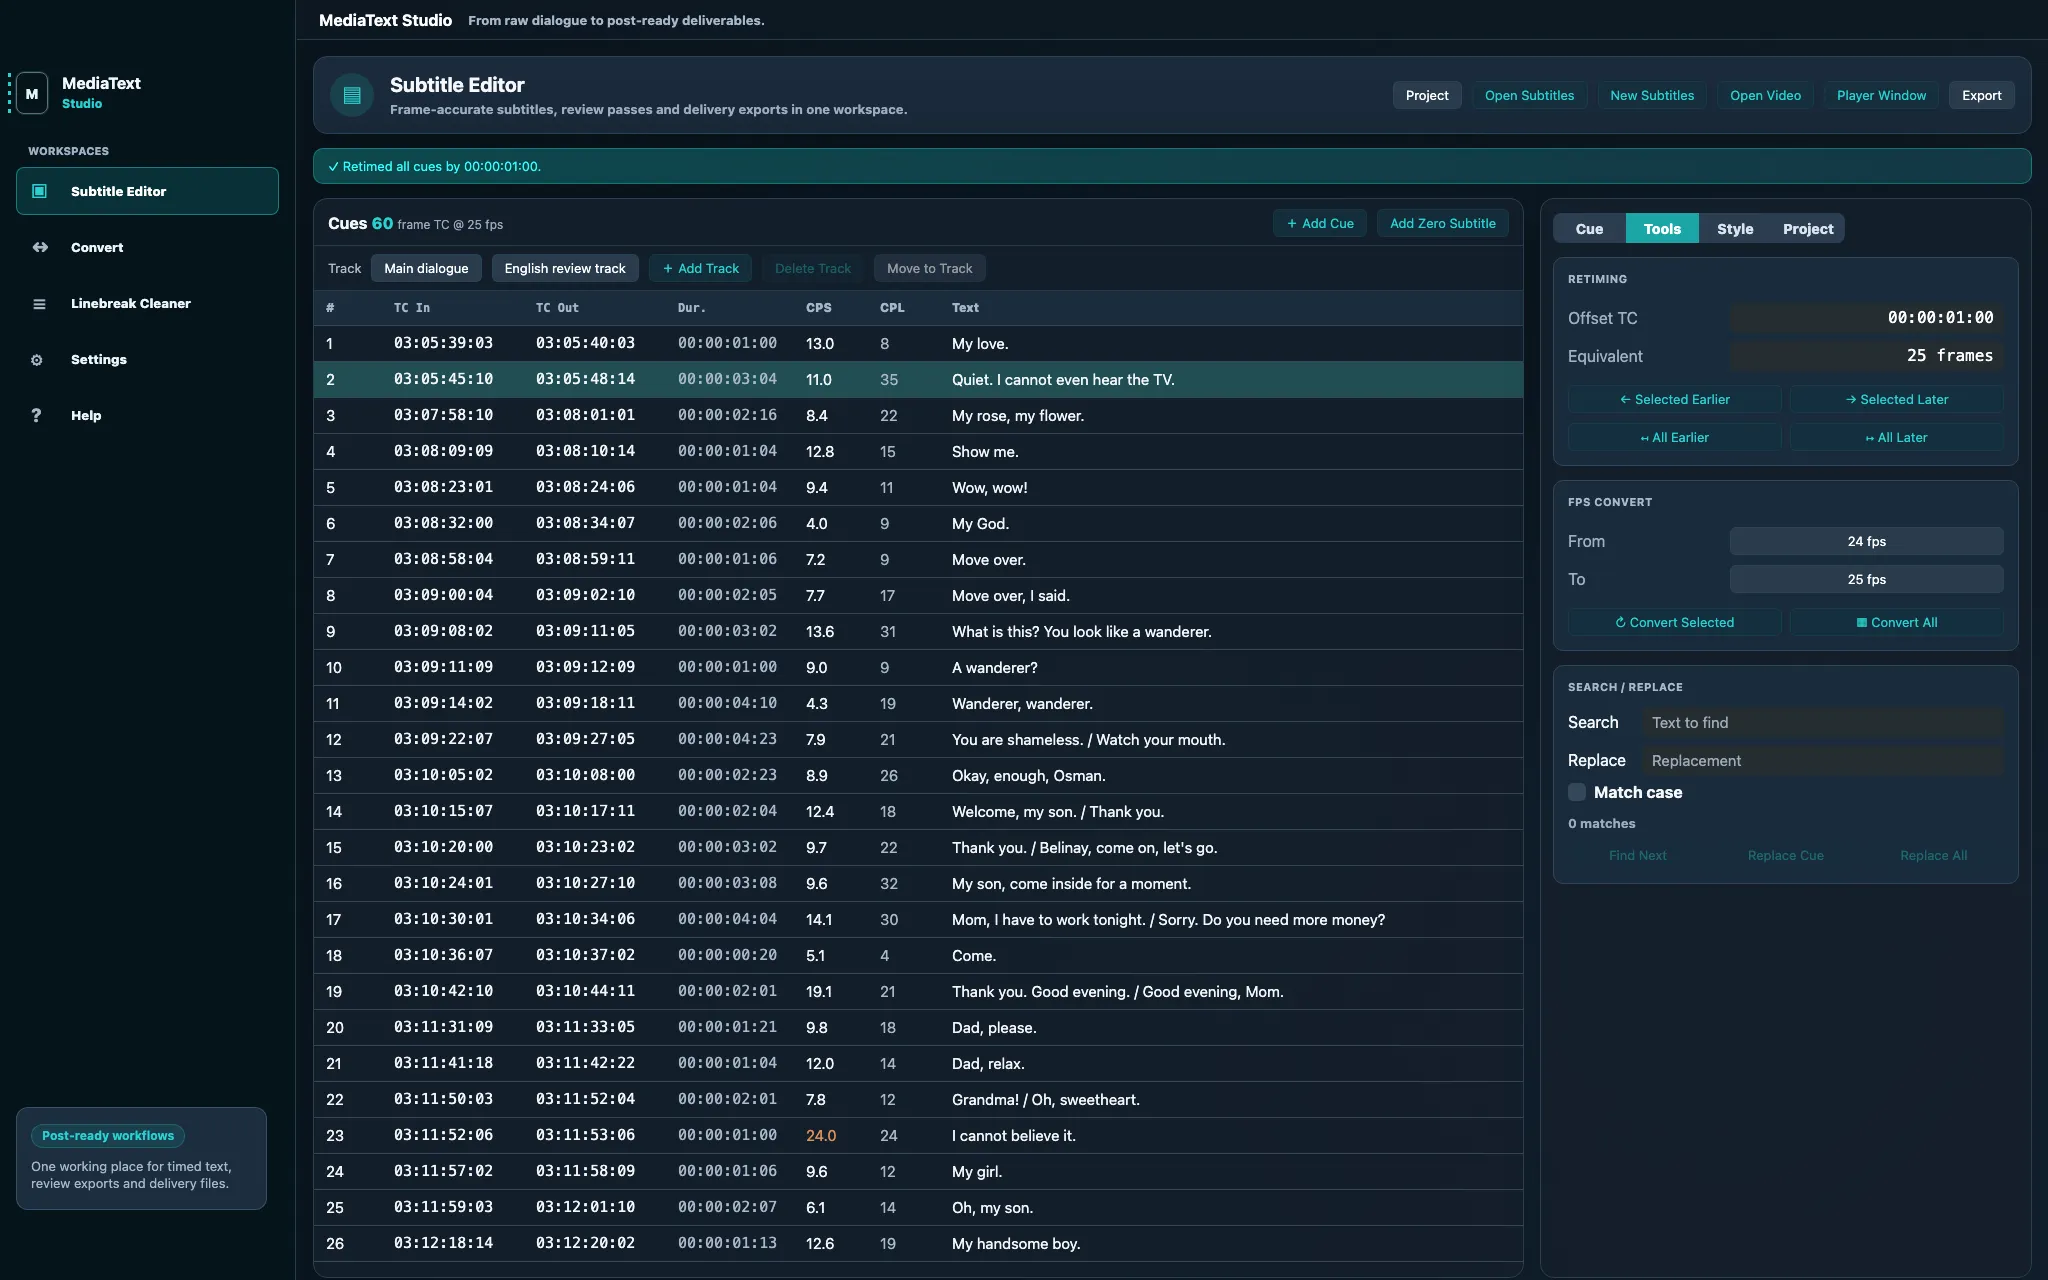Toggle the Match case checkbox

click(1577, 792)
